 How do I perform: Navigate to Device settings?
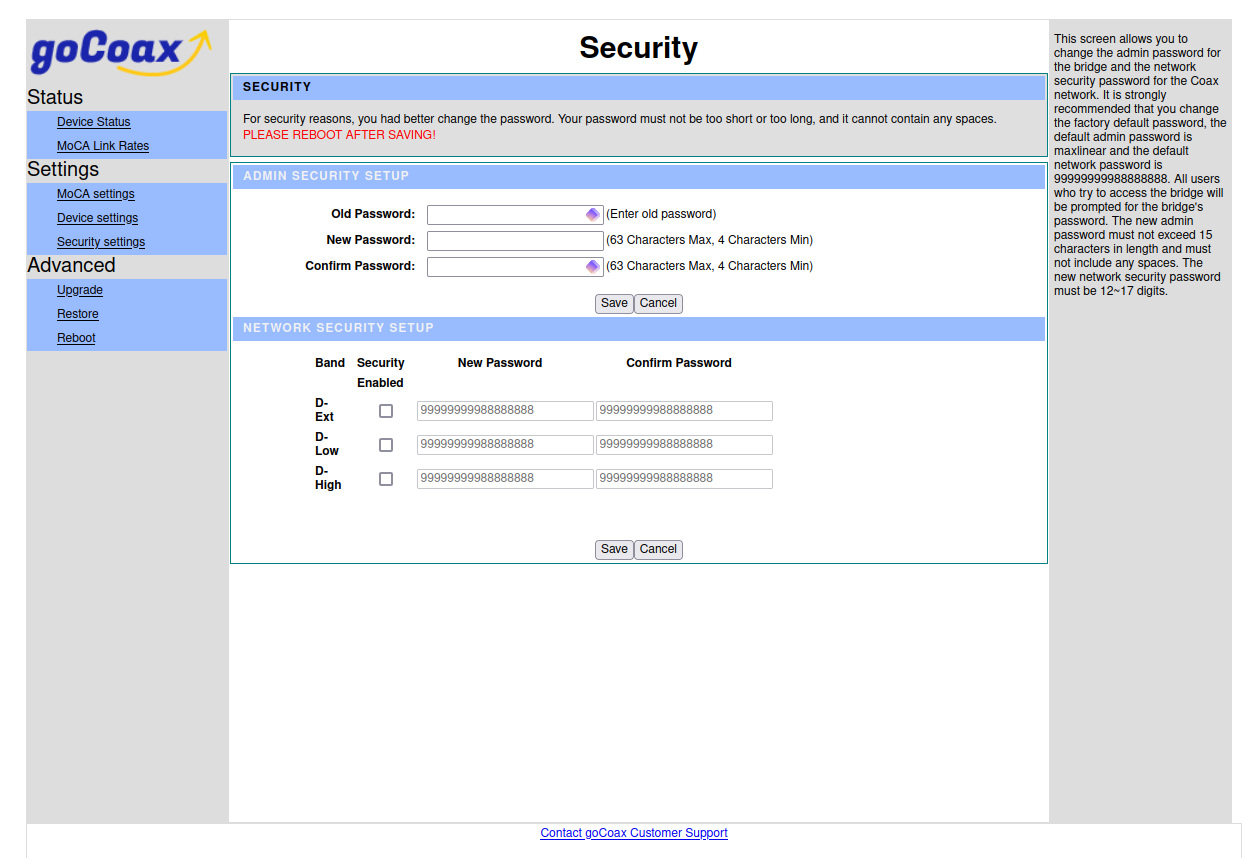point(98,218)
